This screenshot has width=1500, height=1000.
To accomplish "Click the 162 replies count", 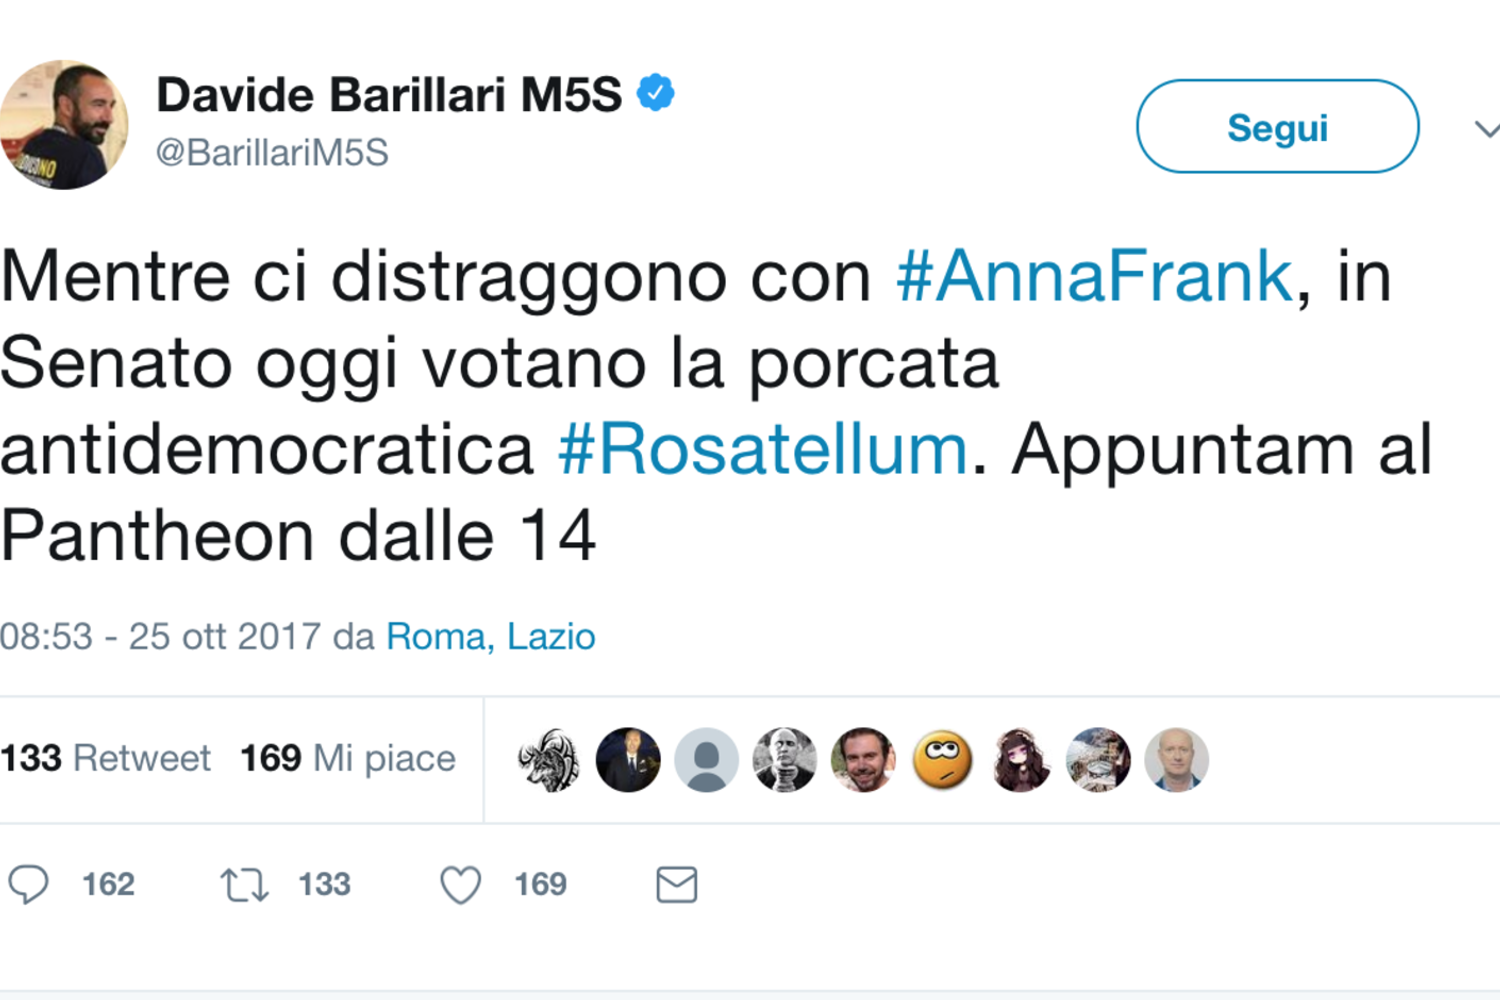I will point(108,885).
